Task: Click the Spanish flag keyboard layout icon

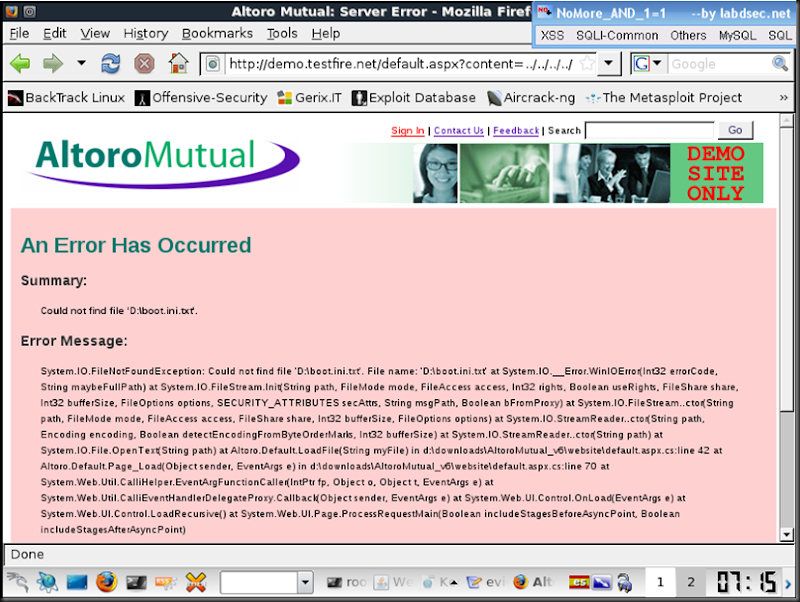Action: tap(579, 582)
